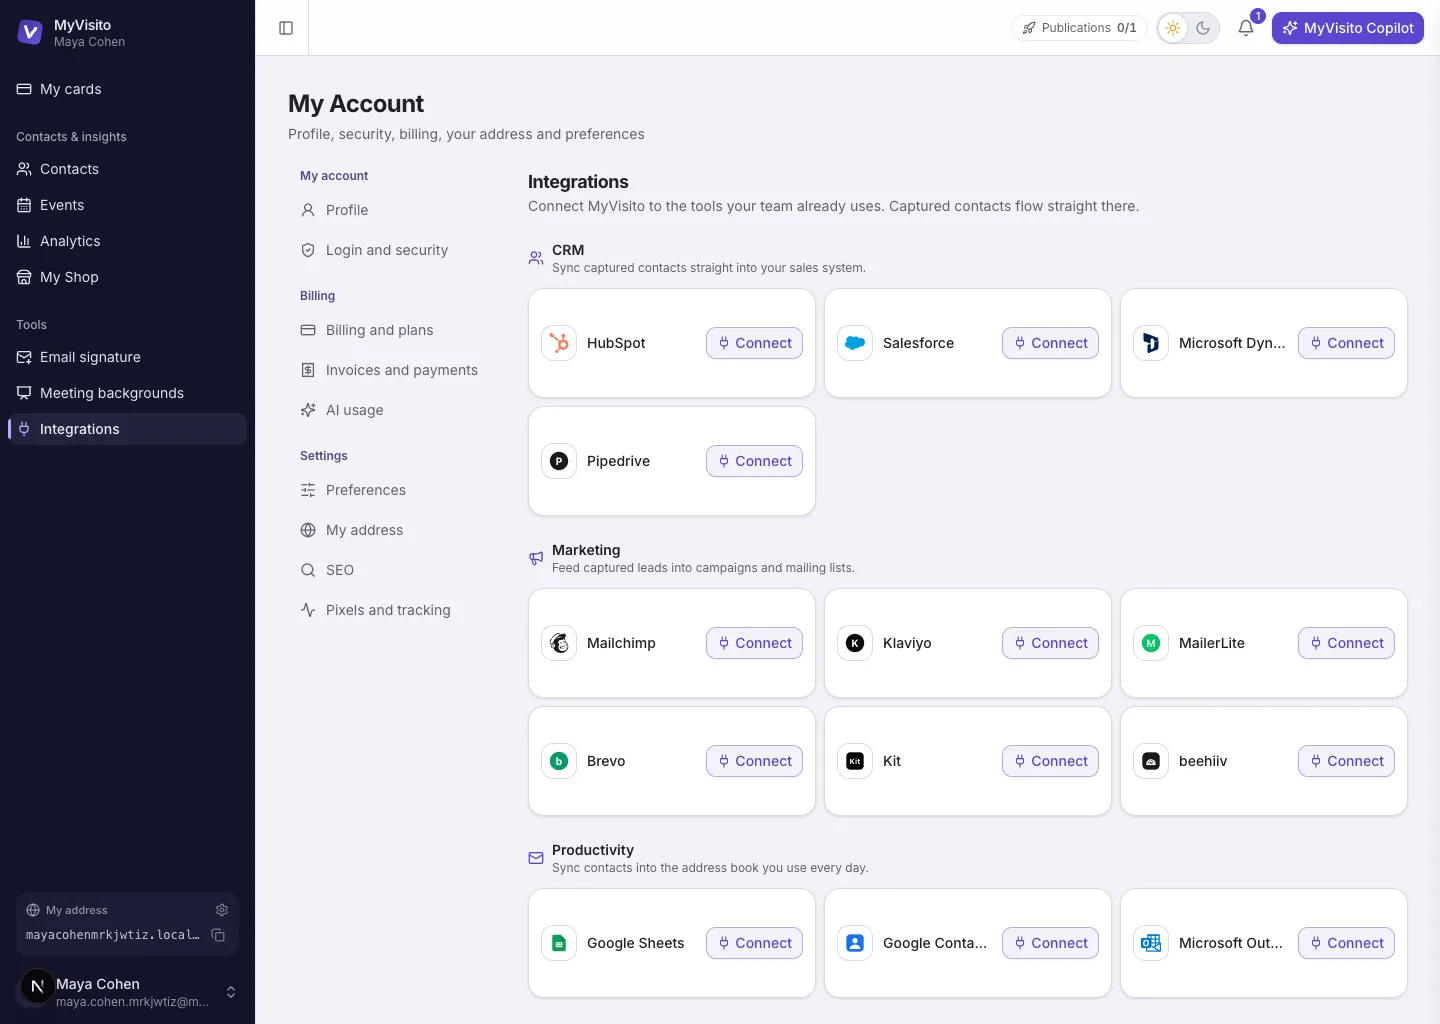The image size is (1440, 1024).
Task: Open address settings gear icon
Action: [x=222, y=910]
